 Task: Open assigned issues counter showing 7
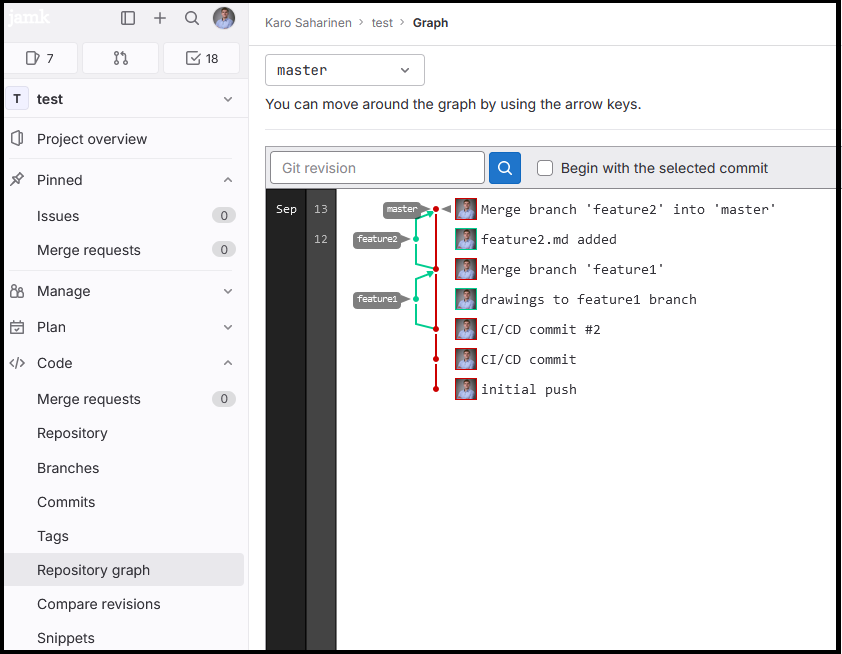(40, 58)
